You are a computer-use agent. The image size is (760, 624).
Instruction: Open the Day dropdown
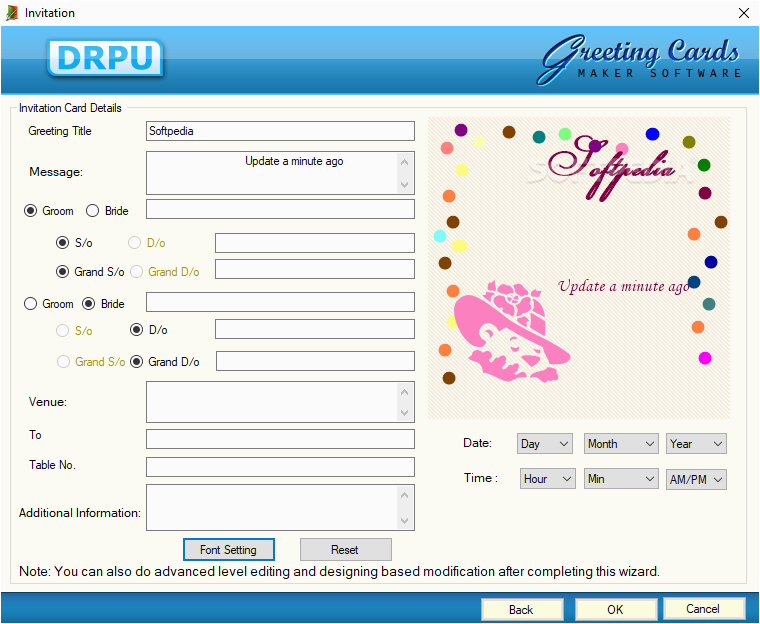[544, 444]
